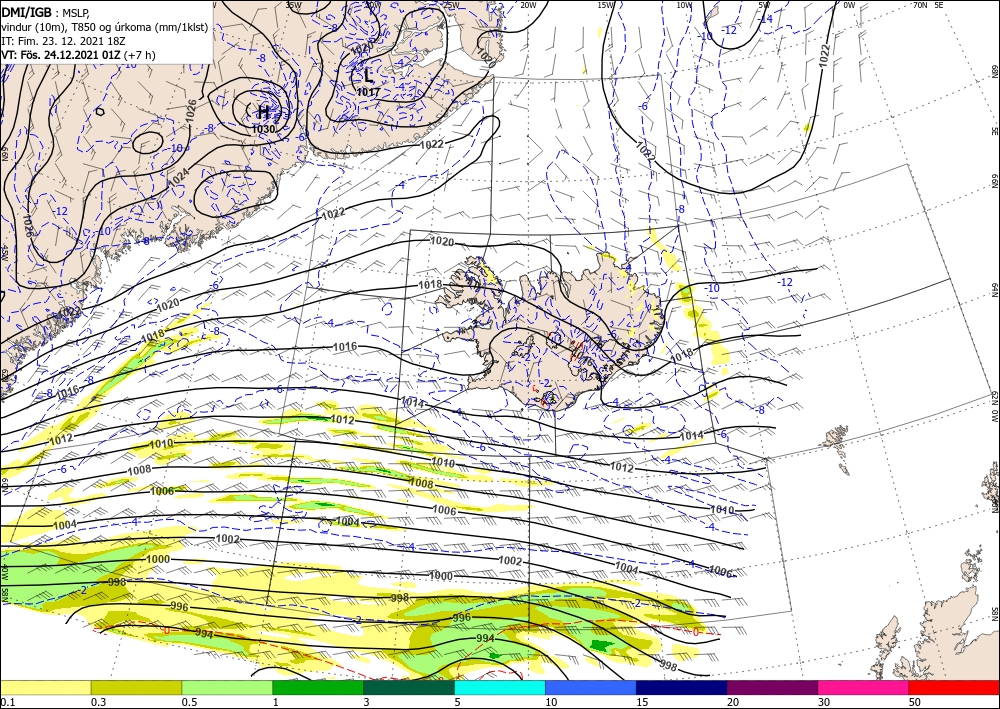Image resolution: width=1000 pixels, height=709 pixels.
Task: Click the '30' legend scale value
Action: pos(824,702)
